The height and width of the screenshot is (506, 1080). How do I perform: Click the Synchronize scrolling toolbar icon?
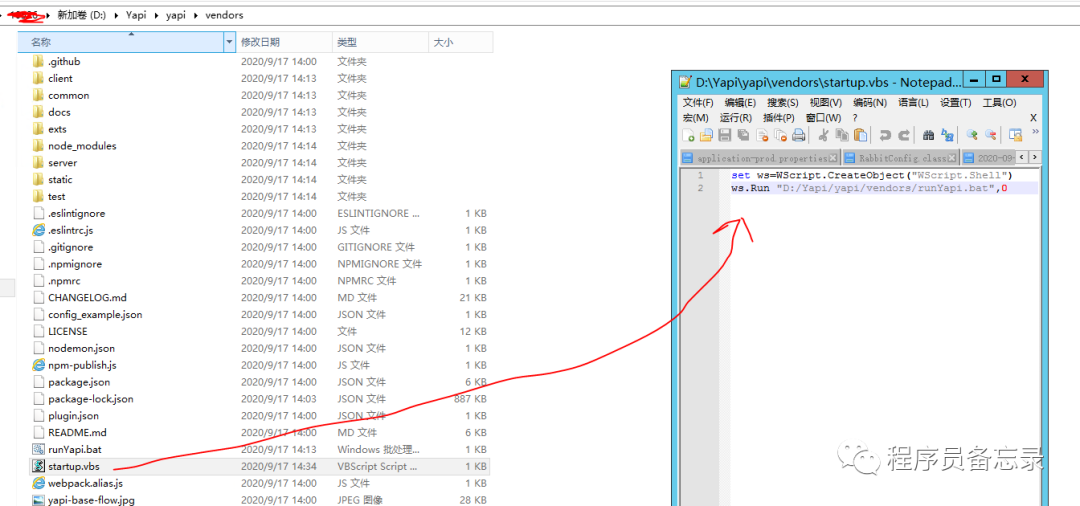tap(1015, 135)
